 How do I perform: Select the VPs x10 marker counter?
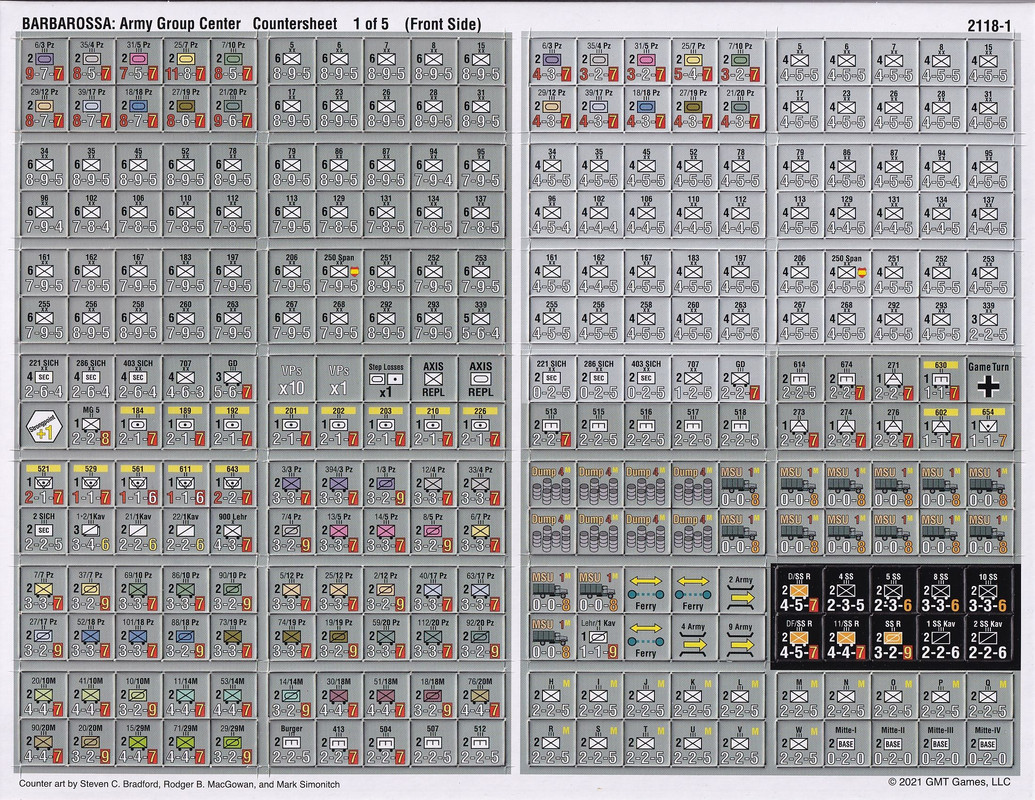[x=292, y=379]
